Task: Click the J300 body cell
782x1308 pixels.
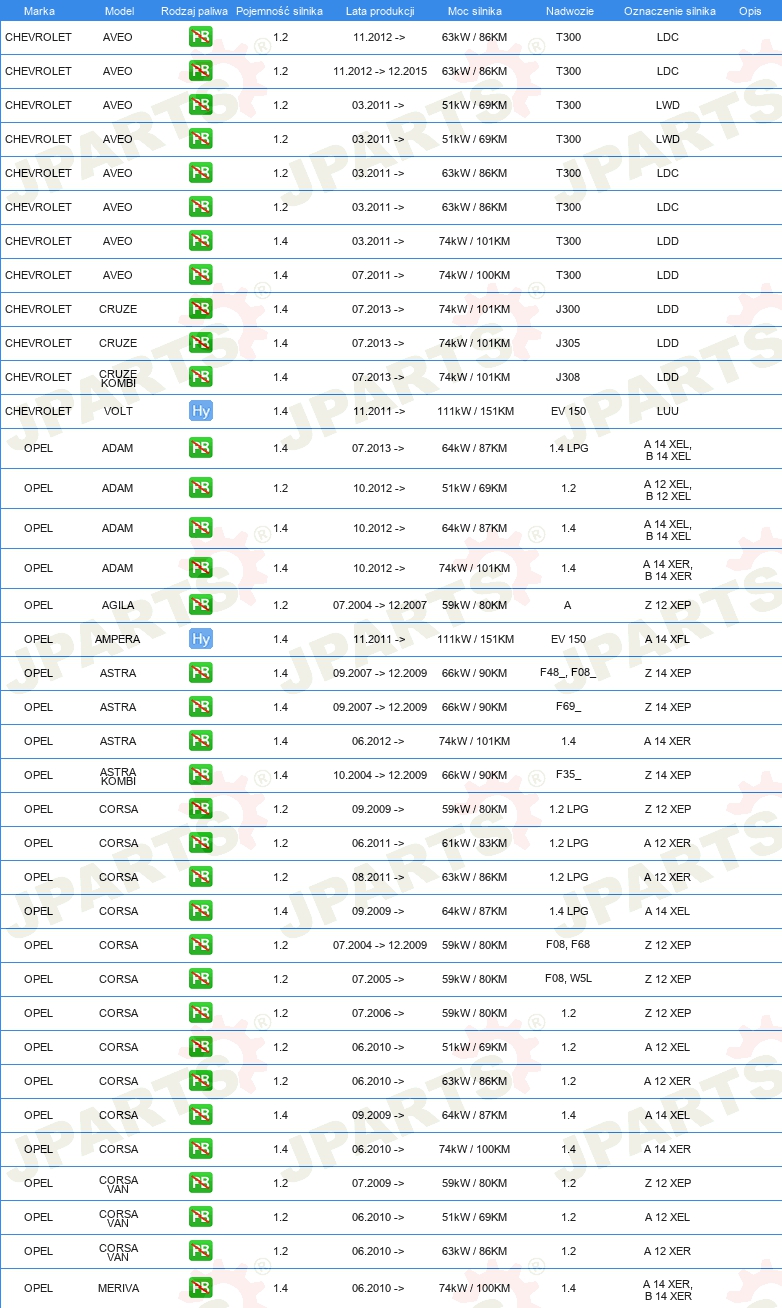Action: point(568,309)
